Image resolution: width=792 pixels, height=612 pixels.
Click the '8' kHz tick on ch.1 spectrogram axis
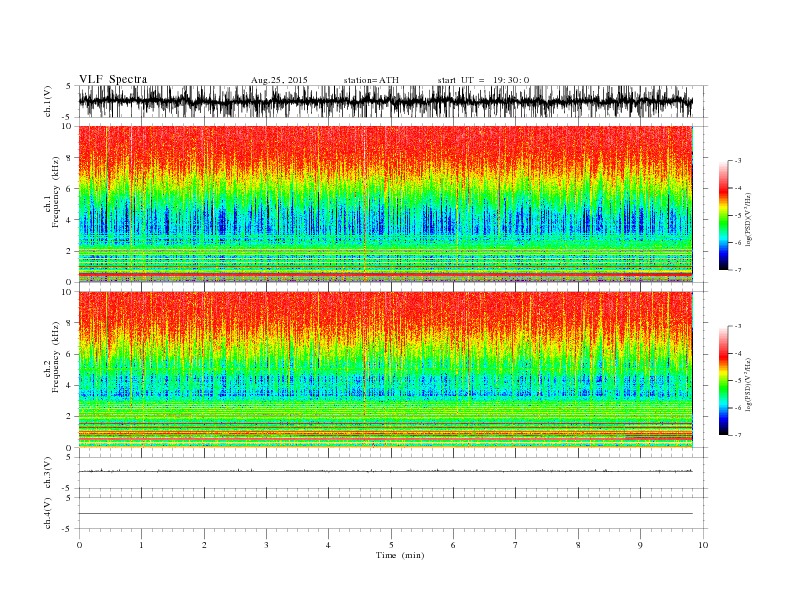coord(70,158)
